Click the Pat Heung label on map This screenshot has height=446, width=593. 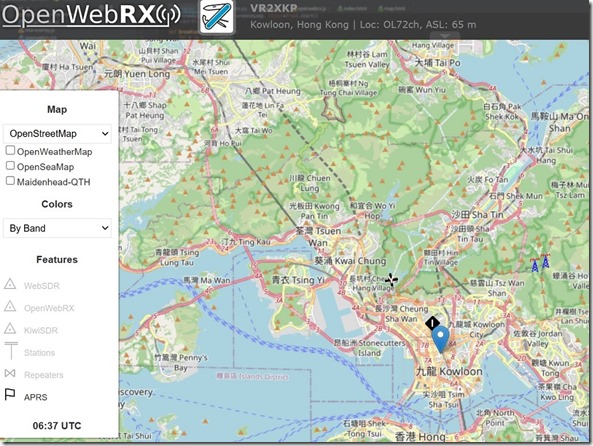(x=273, y=91)
